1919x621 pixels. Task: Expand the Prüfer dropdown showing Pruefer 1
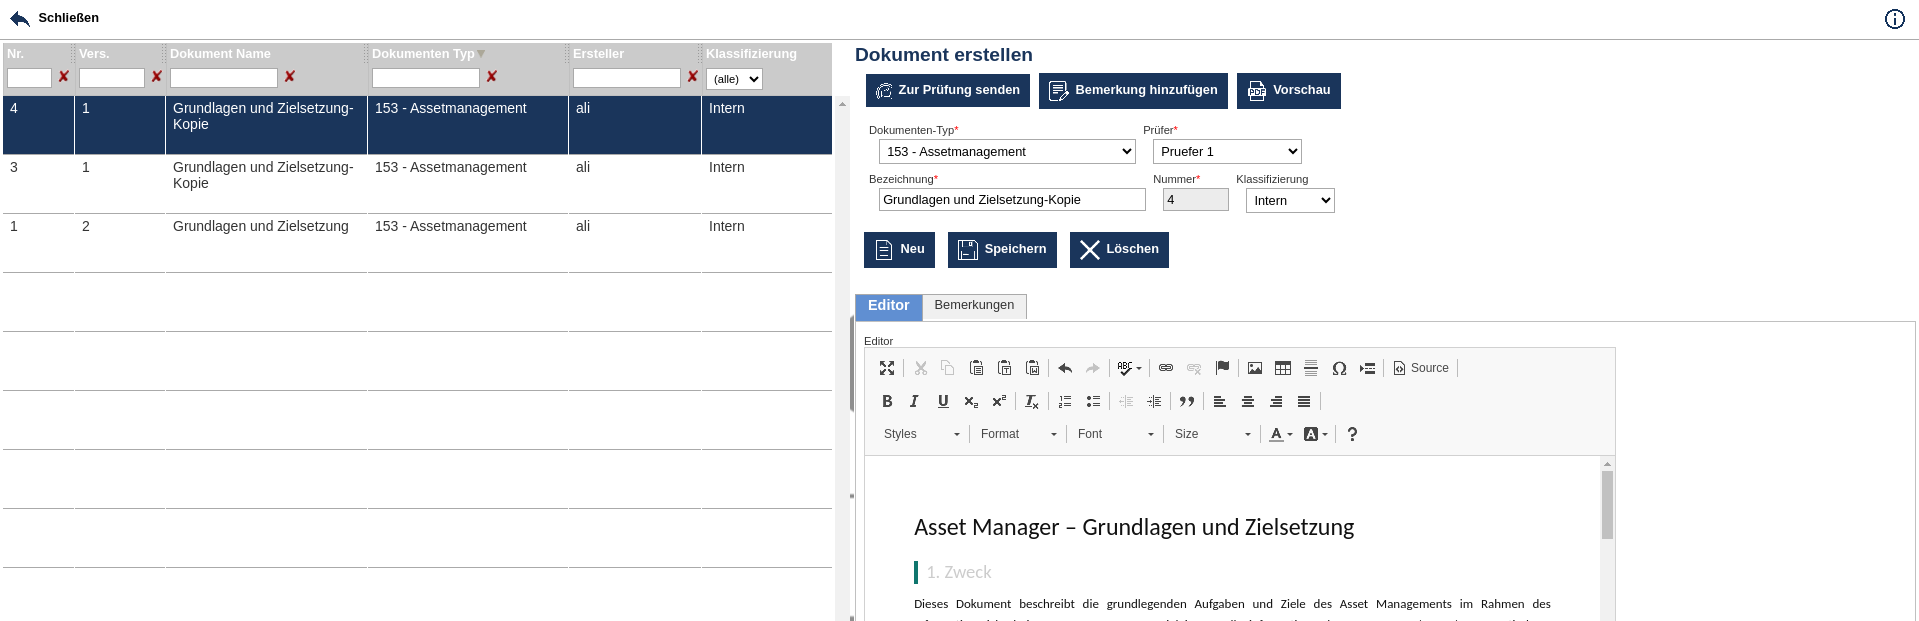1227,152
